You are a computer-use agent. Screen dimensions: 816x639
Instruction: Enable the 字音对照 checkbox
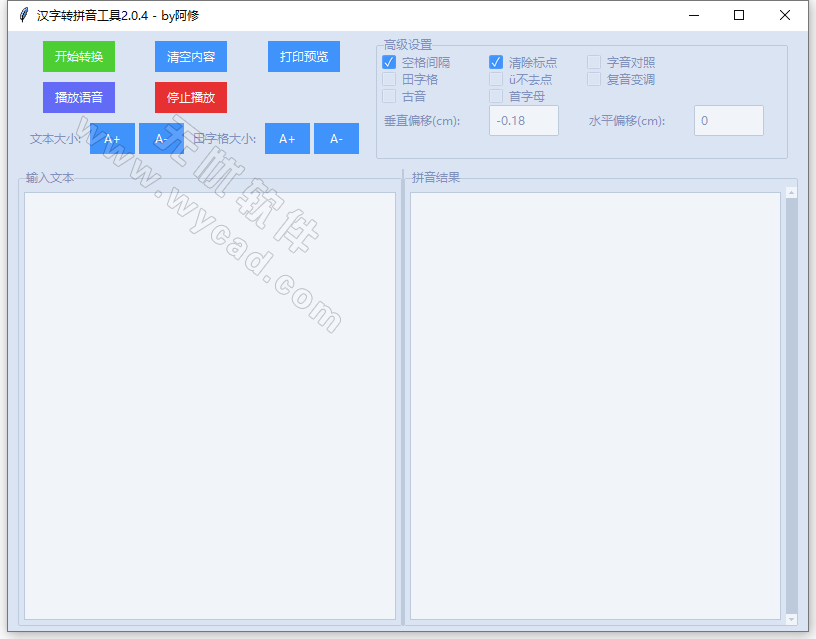[594, 62]
